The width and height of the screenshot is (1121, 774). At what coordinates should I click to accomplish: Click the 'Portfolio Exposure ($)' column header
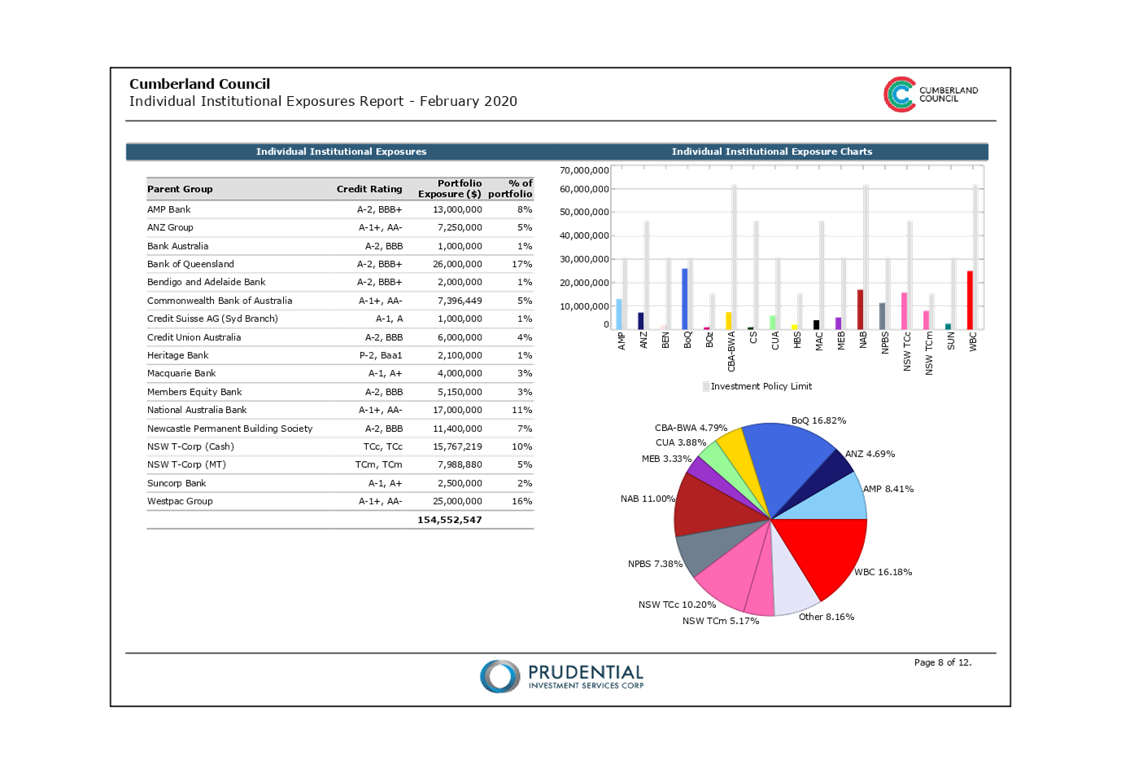[450, 189]
